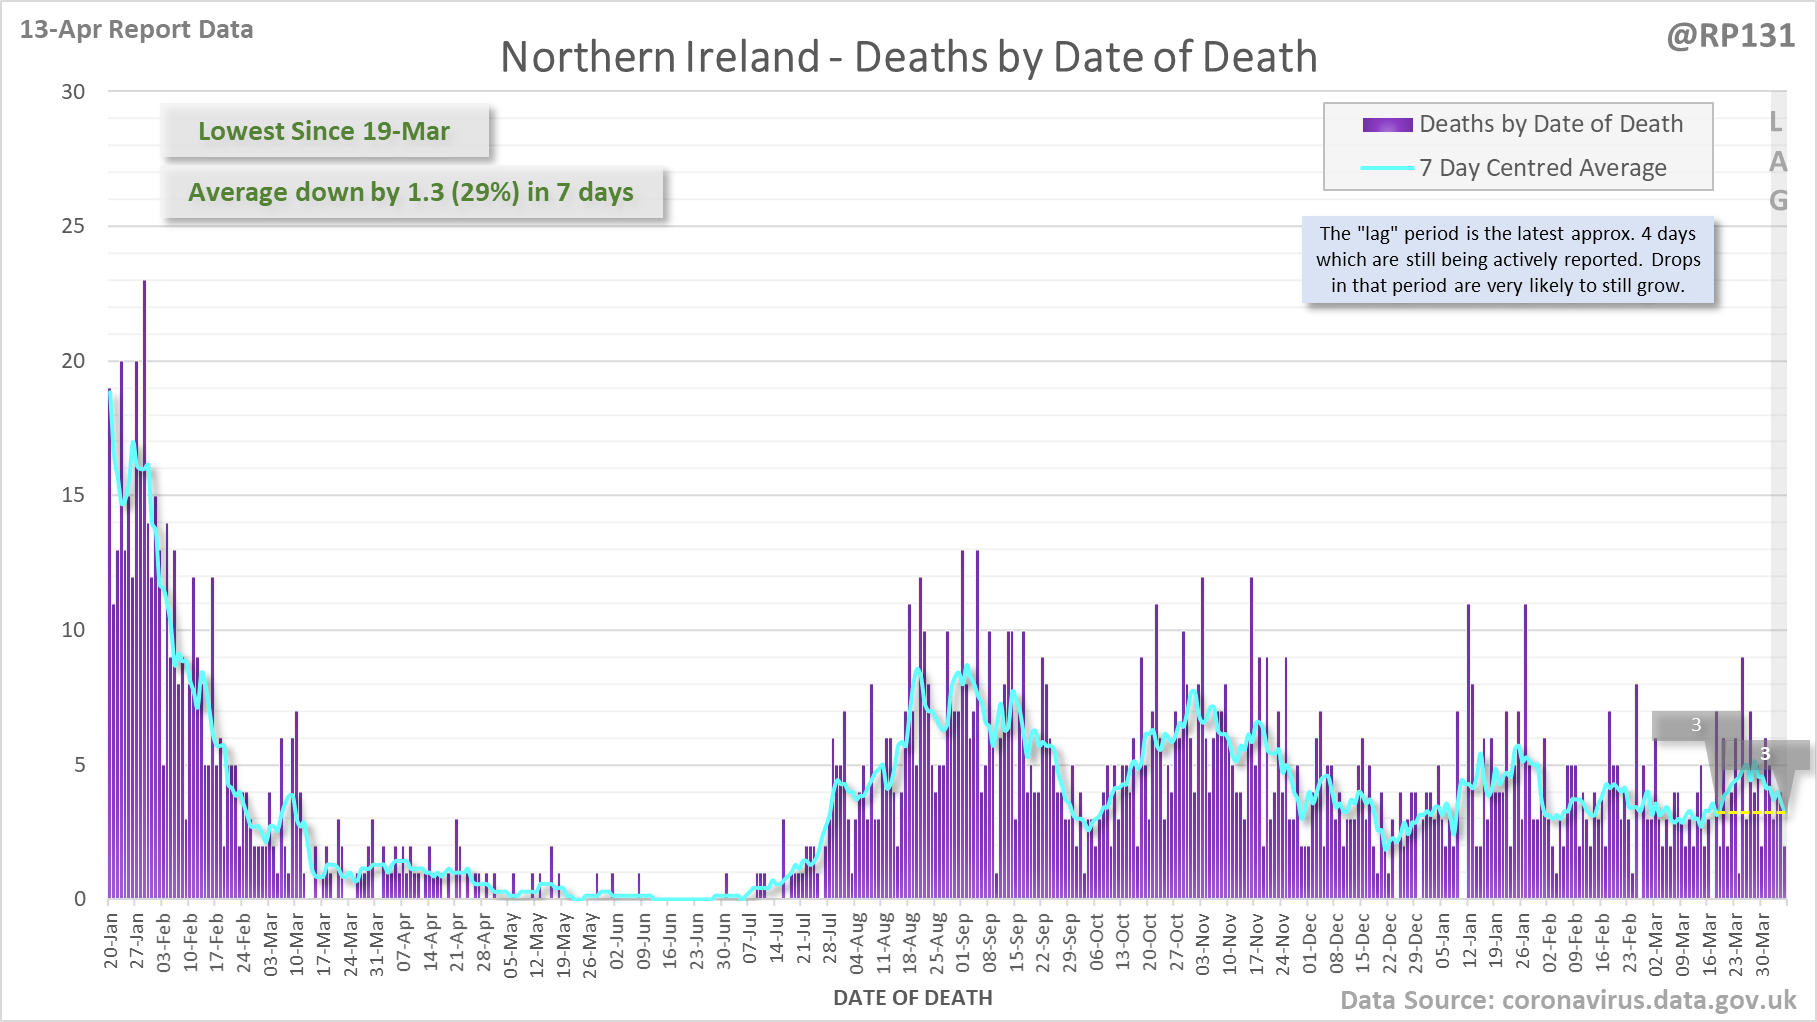Click the 15 value on the y-axis
Image resolution: width=1817 pixels, height=1022 pixels.
pyautogui.click(x=73, y=495)
